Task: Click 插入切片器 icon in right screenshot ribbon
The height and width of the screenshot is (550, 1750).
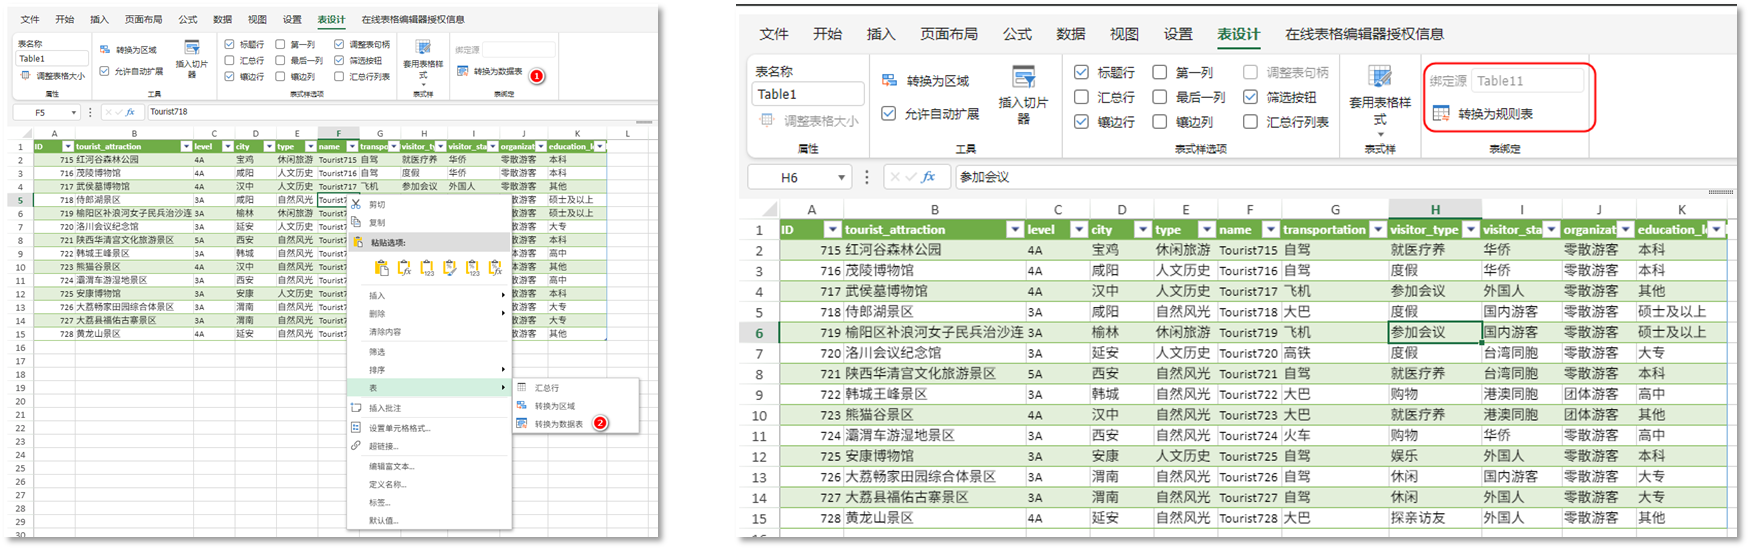Action: pos(1023,78)
